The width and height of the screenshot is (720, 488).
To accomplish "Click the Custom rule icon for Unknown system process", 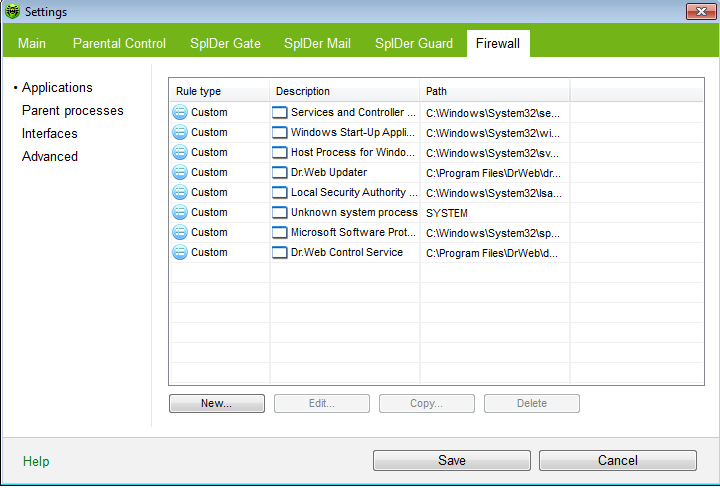I will pyautogui.click(x=180, y=212).
